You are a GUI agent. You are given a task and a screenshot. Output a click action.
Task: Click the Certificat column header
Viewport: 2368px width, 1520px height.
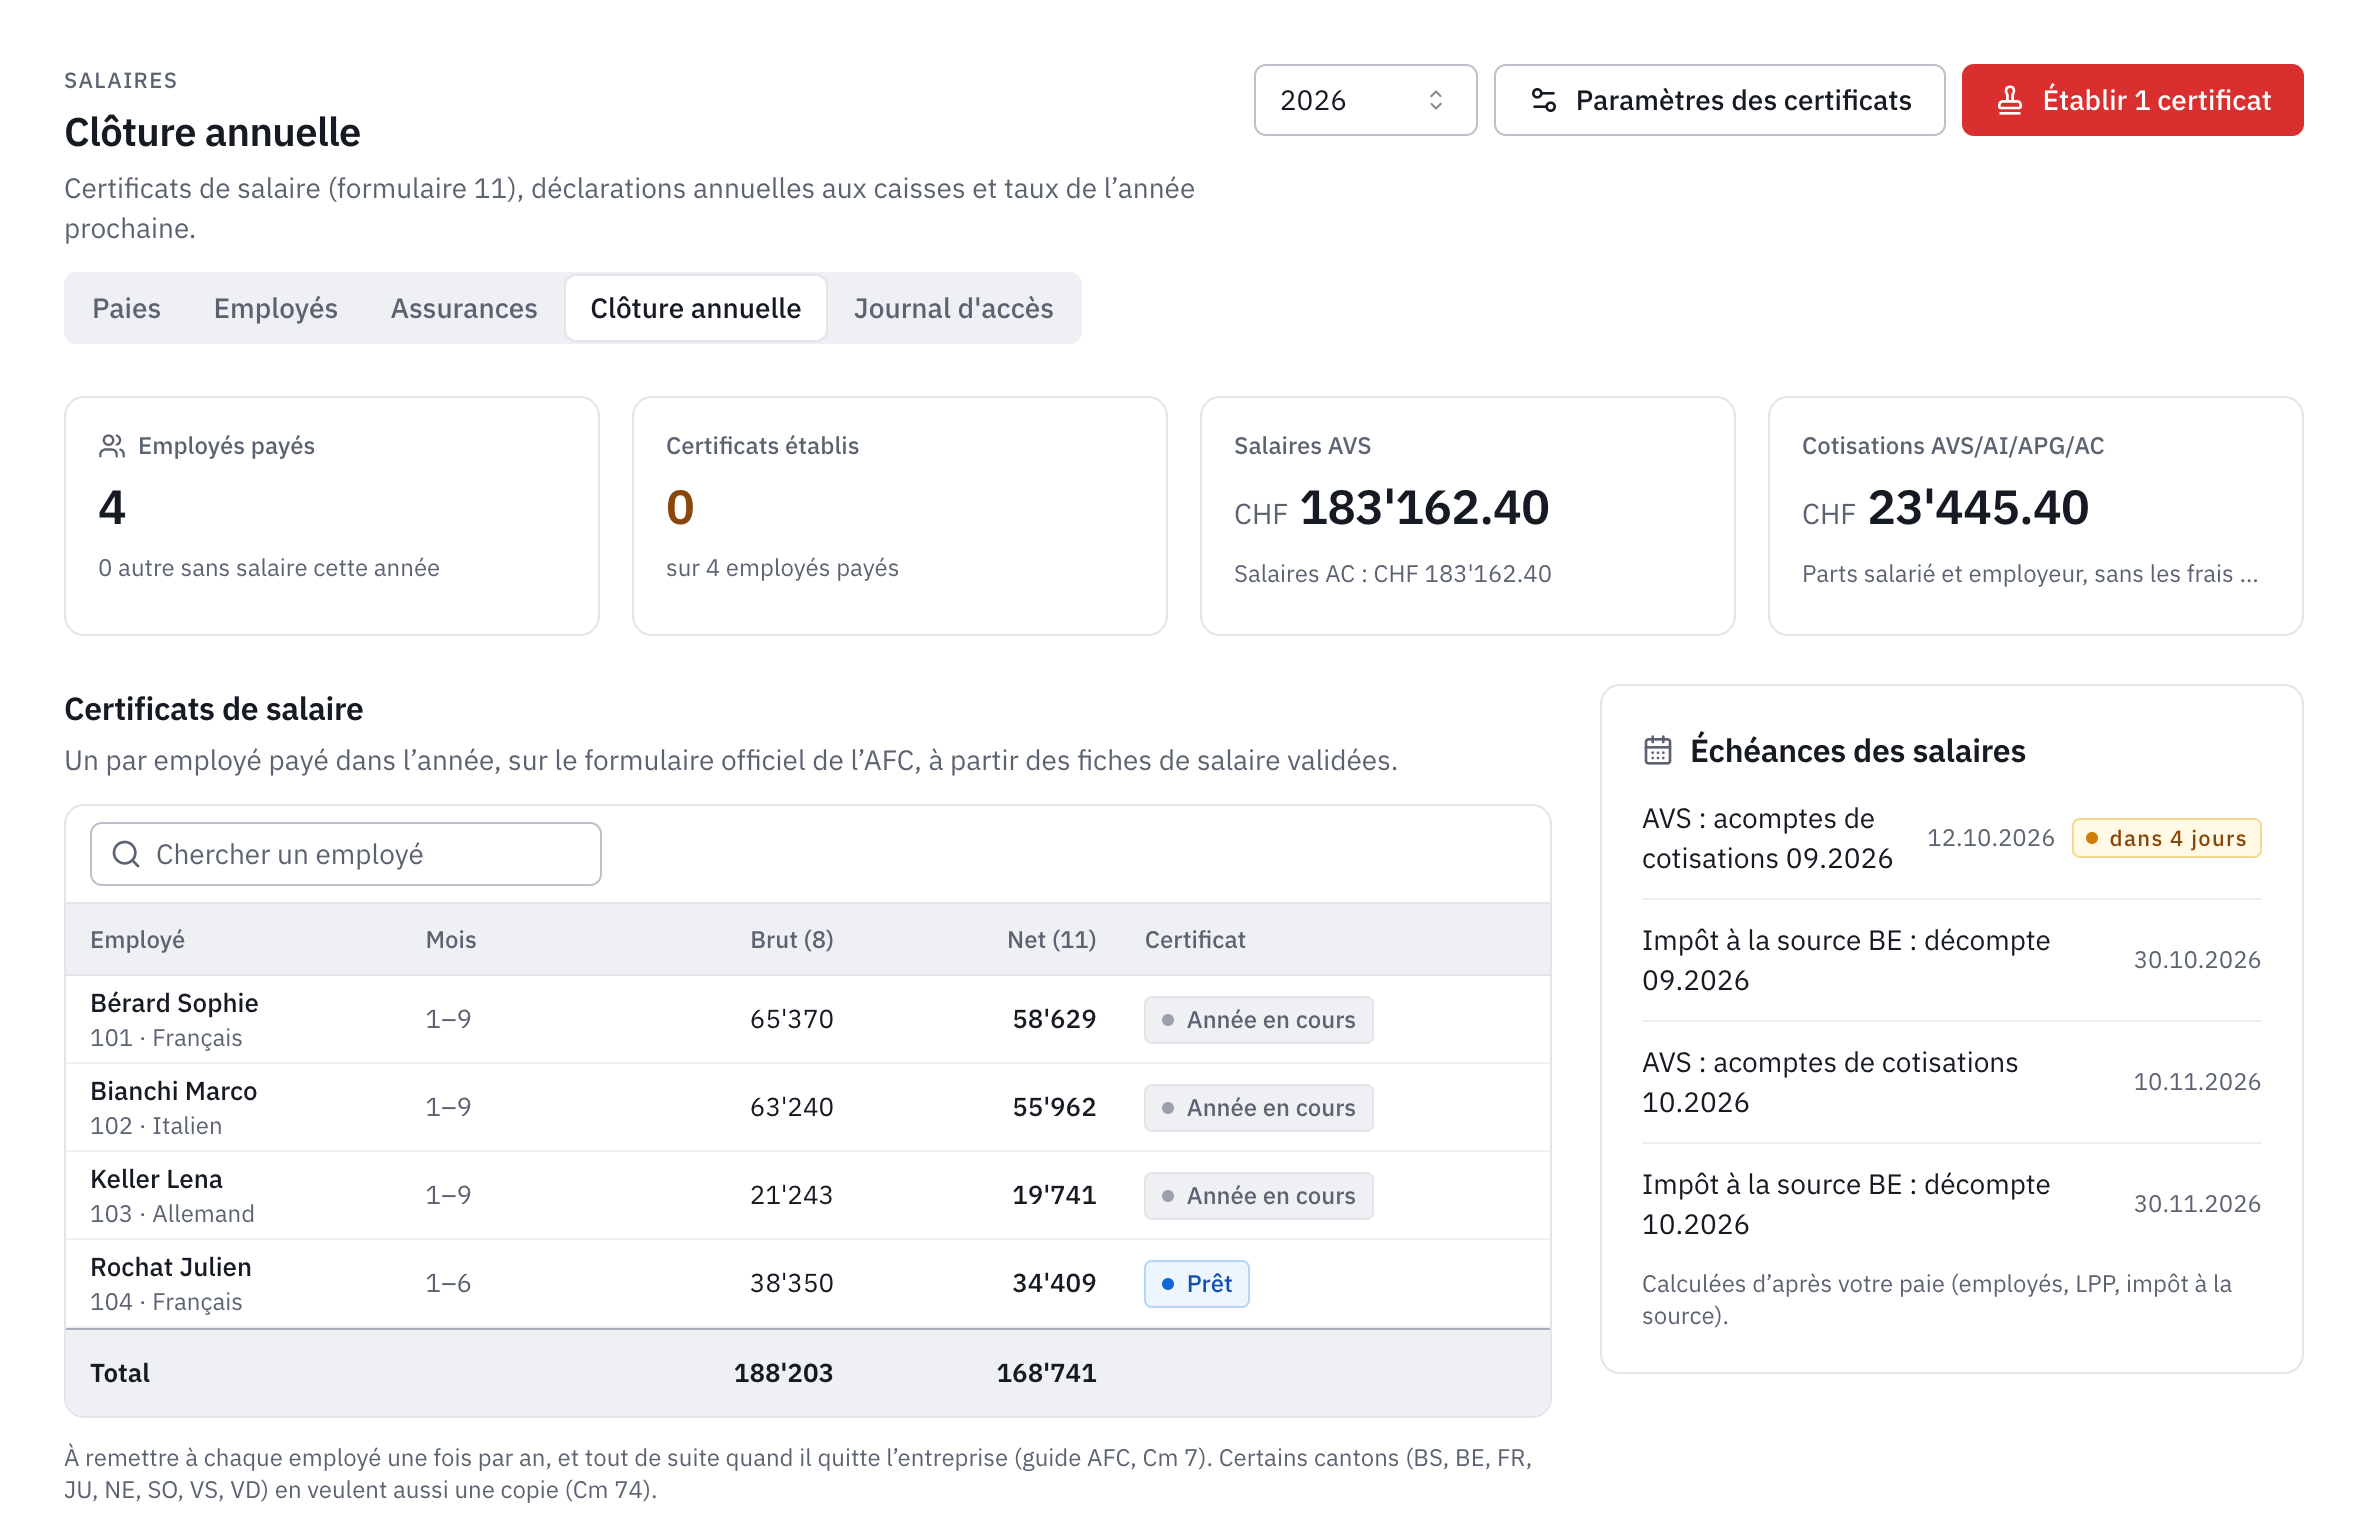click(x=1195, y=940)
